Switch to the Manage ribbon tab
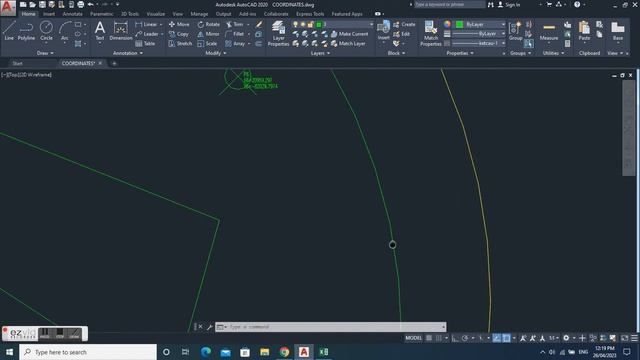640x360 pixels. (199, 14)
